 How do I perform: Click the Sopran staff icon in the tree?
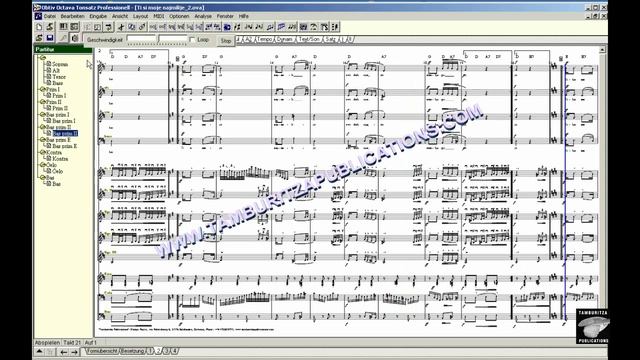(48, 64)
